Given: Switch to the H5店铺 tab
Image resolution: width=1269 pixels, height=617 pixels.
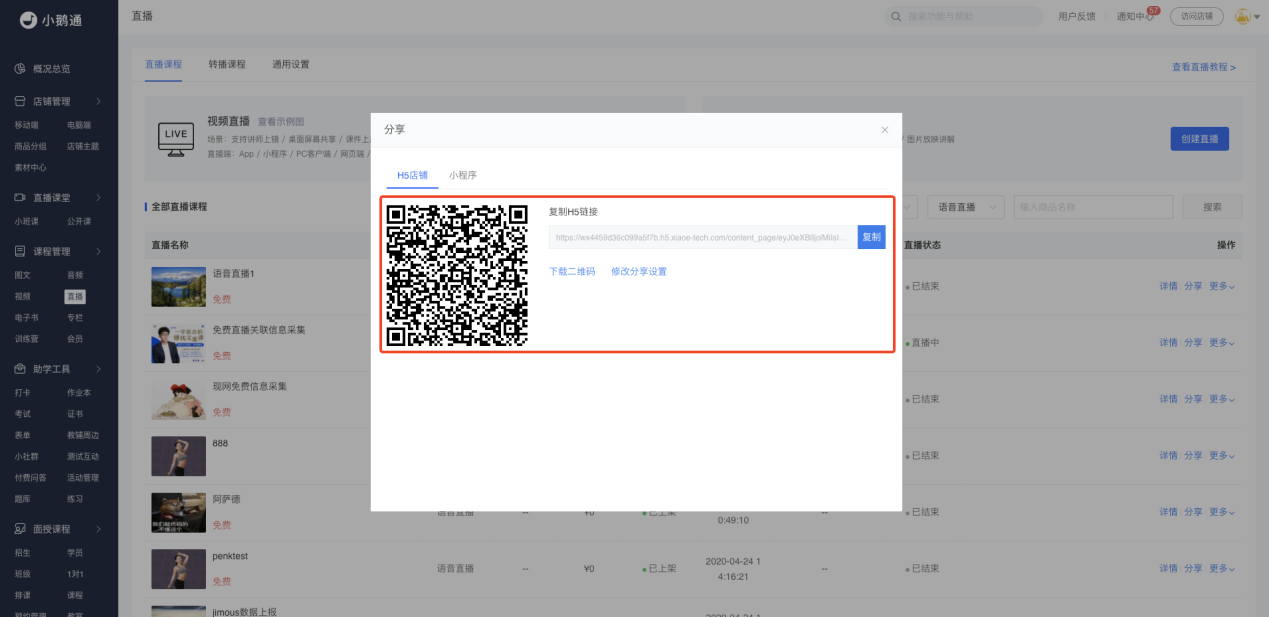Looking at the screenshot, I should [x=412, y=175].
